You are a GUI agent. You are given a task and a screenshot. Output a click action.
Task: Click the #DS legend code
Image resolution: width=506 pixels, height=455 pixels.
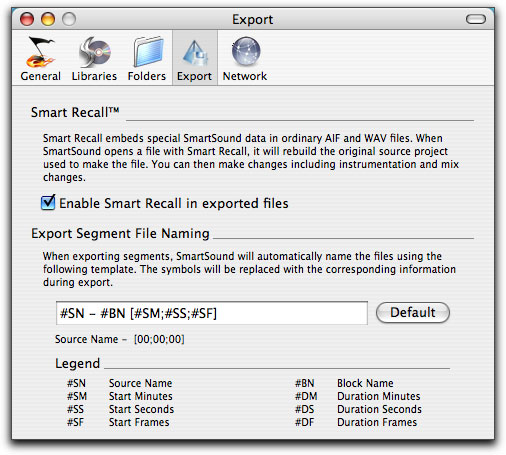point(304,409)
